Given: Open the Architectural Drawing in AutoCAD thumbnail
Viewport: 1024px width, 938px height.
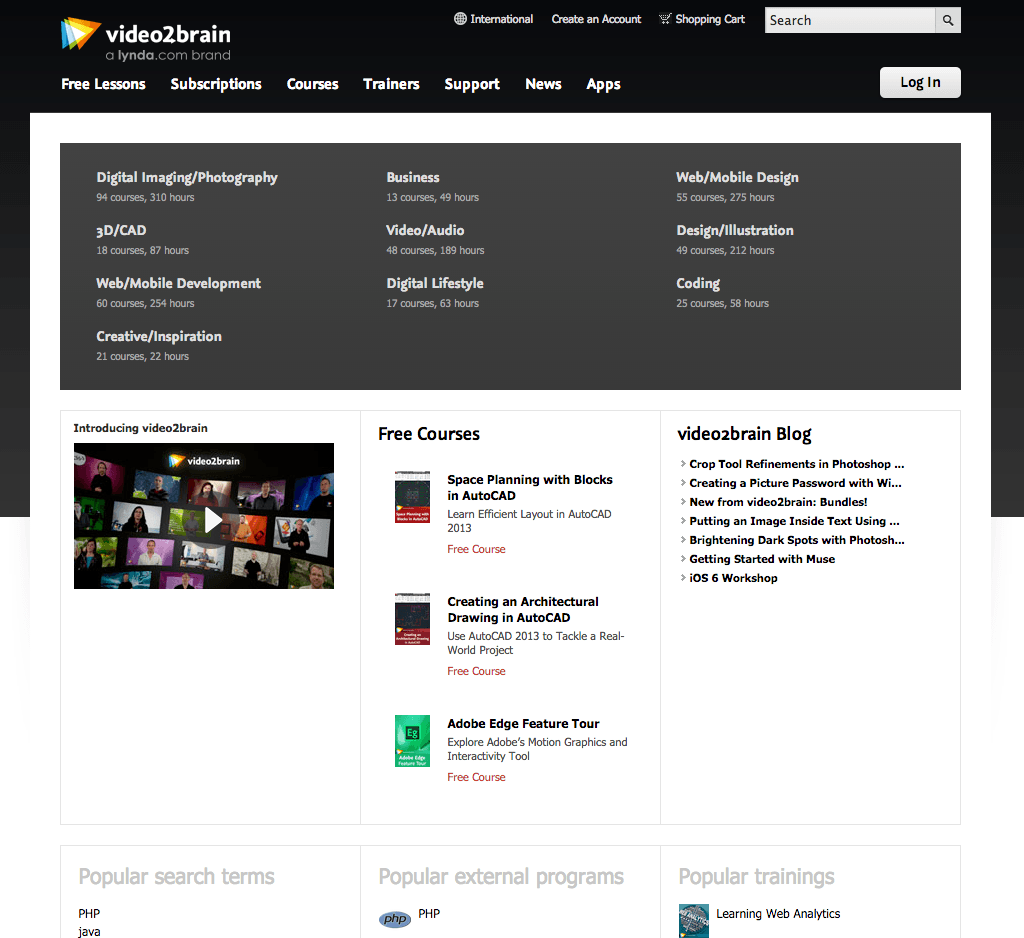Looking at the screenshot, I should 412,619.
